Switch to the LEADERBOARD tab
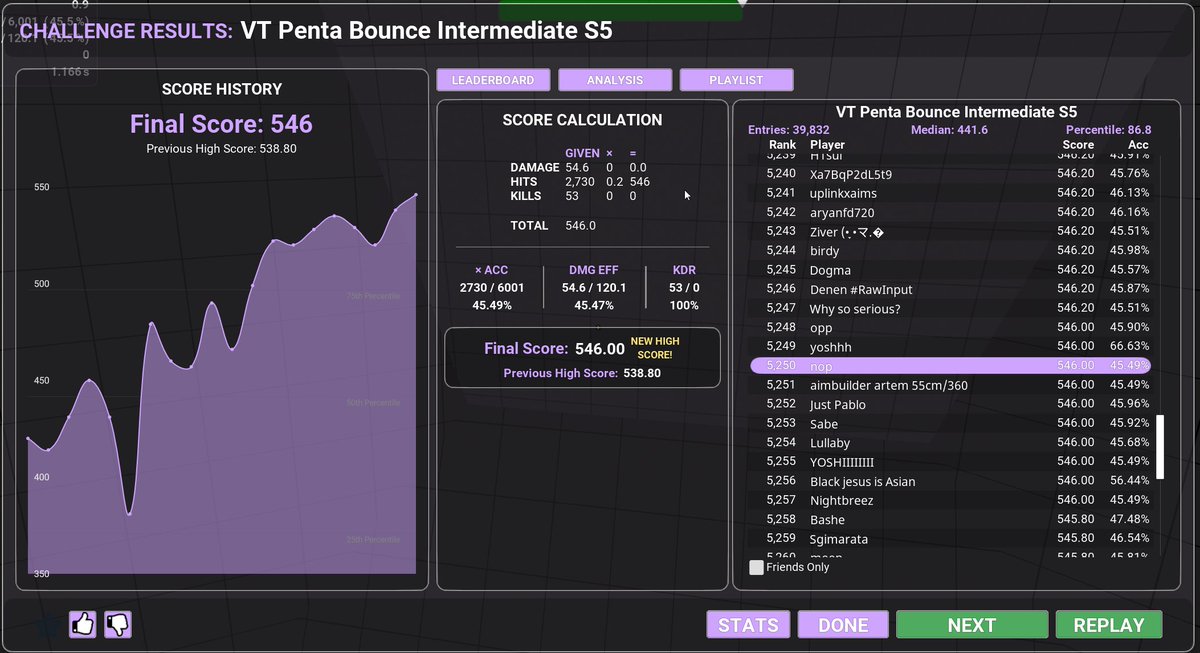 pyautogui.click(x=492, y=80)
